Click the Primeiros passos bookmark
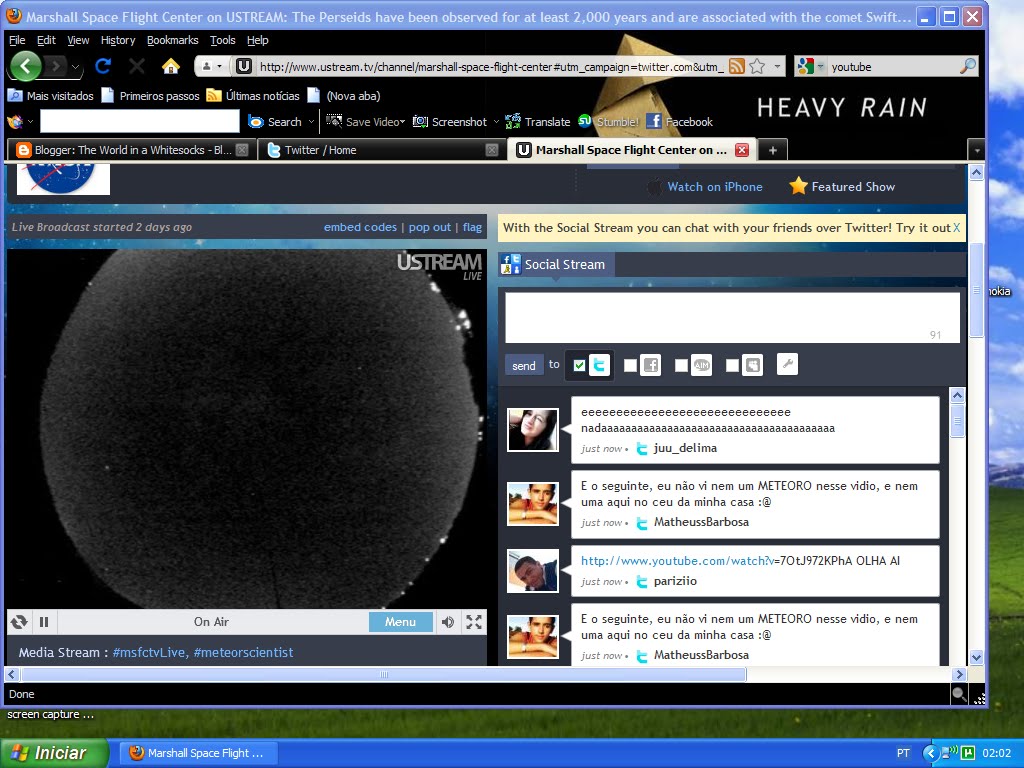Viewport: 1024px width, 768px height. [x=150, y=95]
